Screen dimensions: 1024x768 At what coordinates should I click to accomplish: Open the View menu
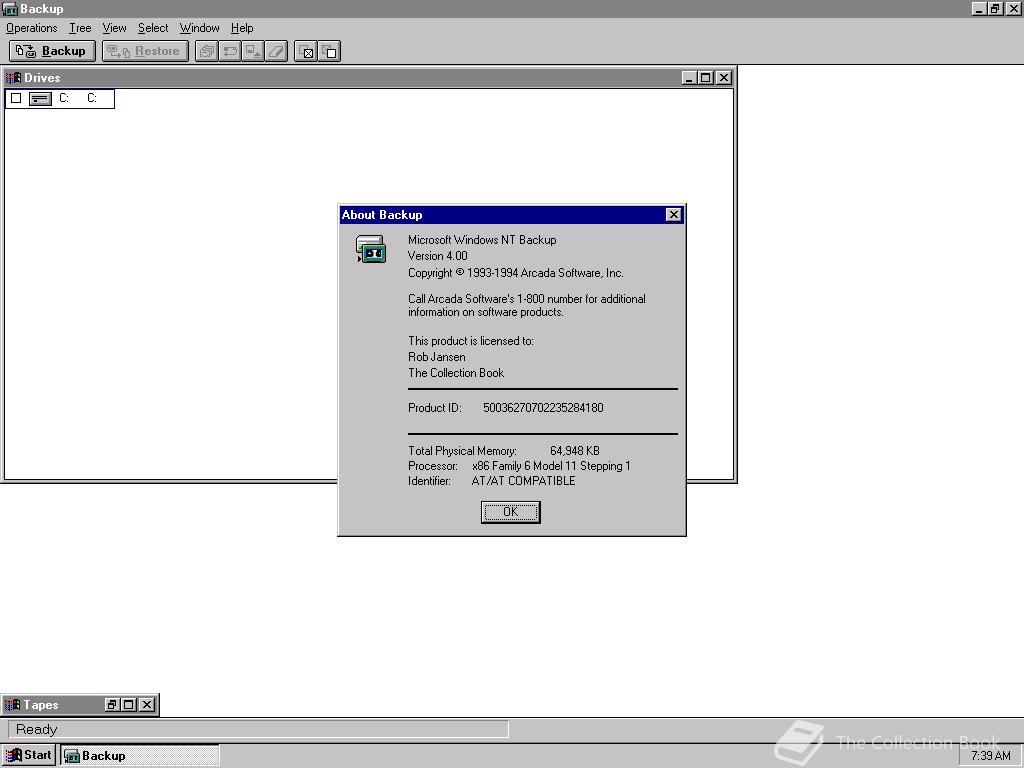pyautogui.click(x=114, y=28)
